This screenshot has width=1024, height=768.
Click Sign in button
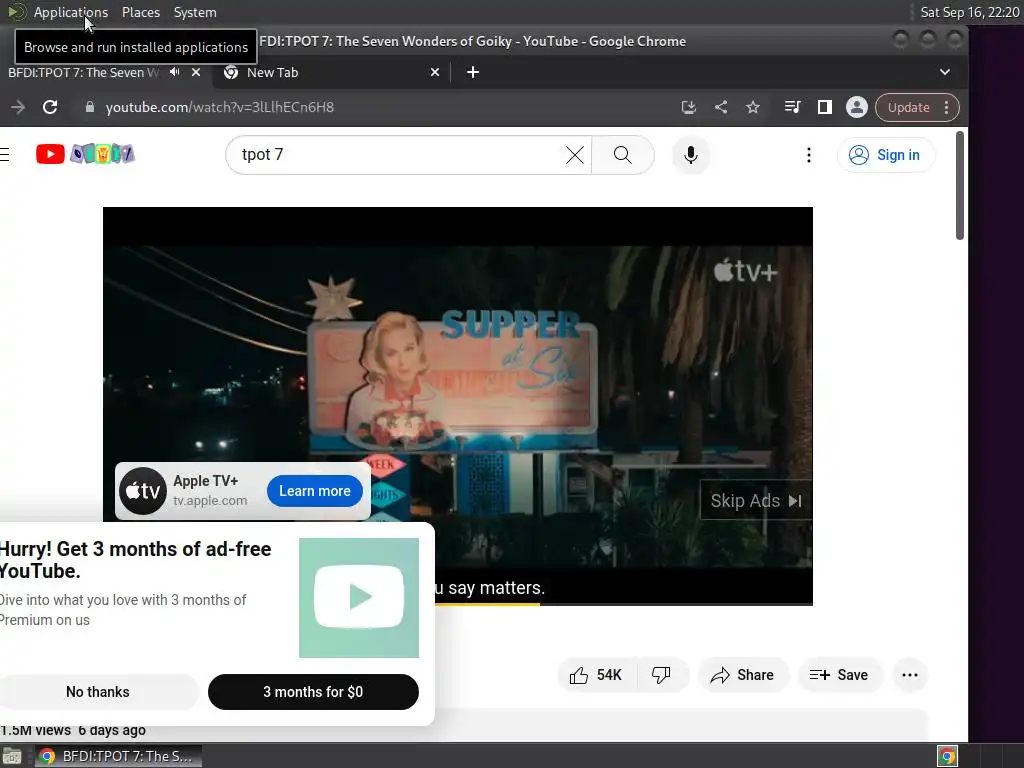886,155
